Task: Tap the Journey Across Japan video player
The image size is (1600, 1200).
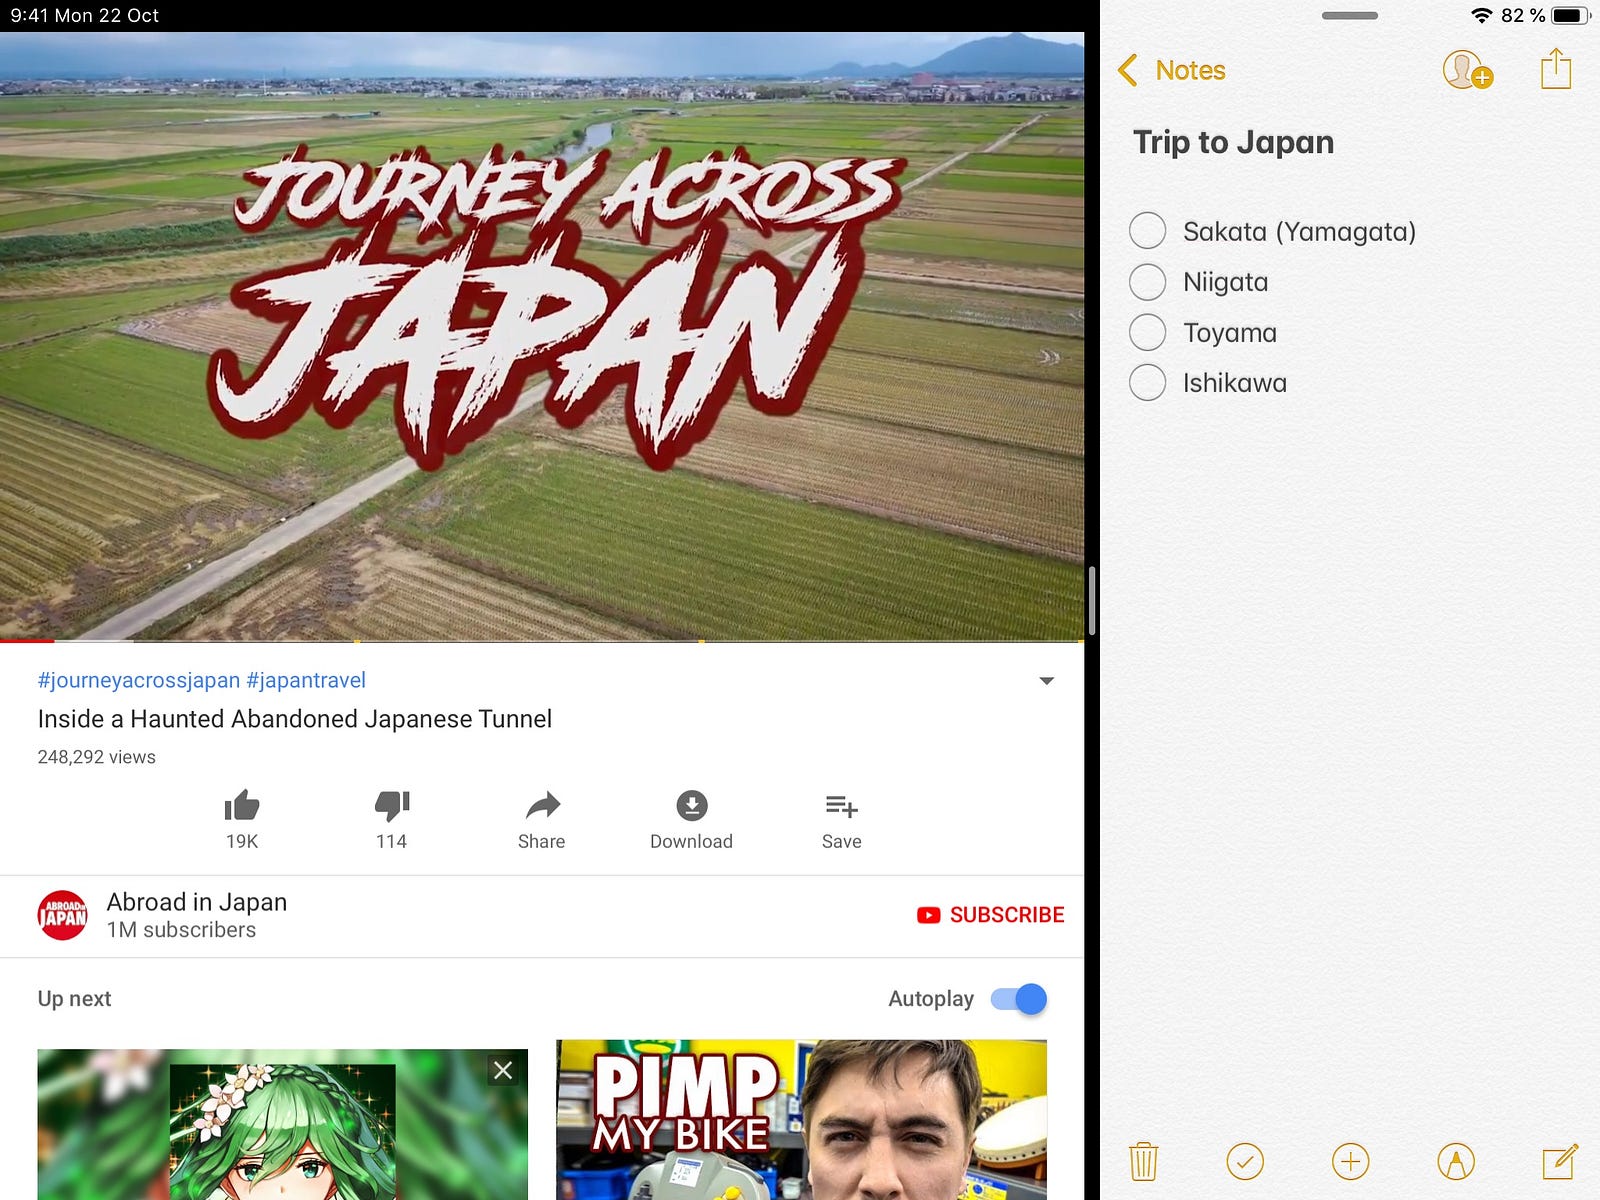Action: pyautogui.click(x=542, y=336)
